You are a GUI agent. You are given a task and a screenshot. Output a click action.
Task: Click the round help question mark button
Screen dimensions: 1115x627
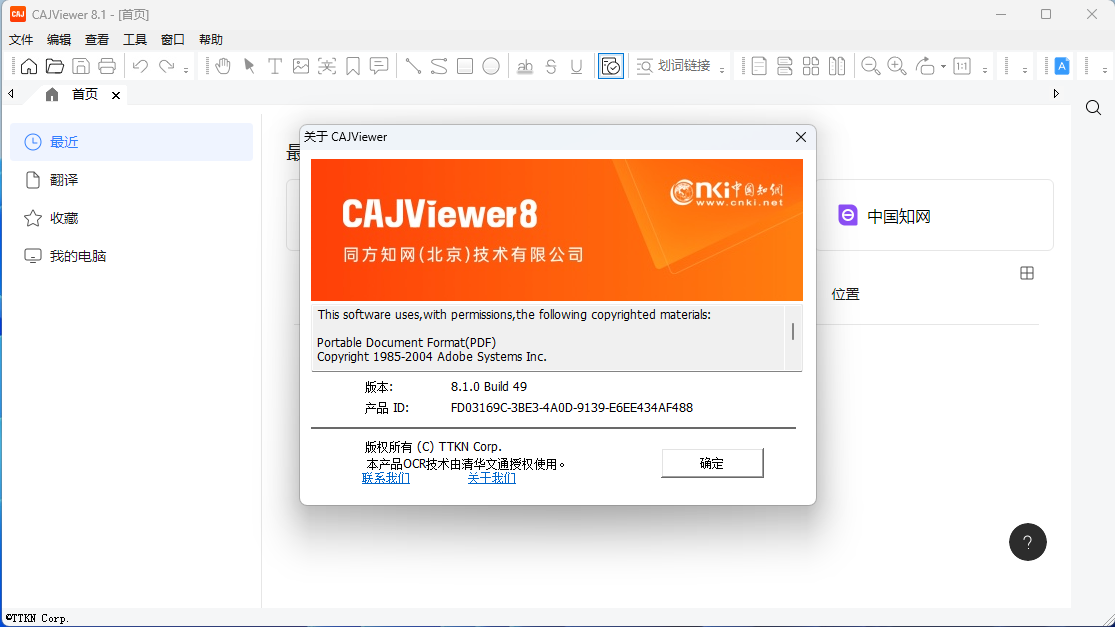pos(1028,542)
